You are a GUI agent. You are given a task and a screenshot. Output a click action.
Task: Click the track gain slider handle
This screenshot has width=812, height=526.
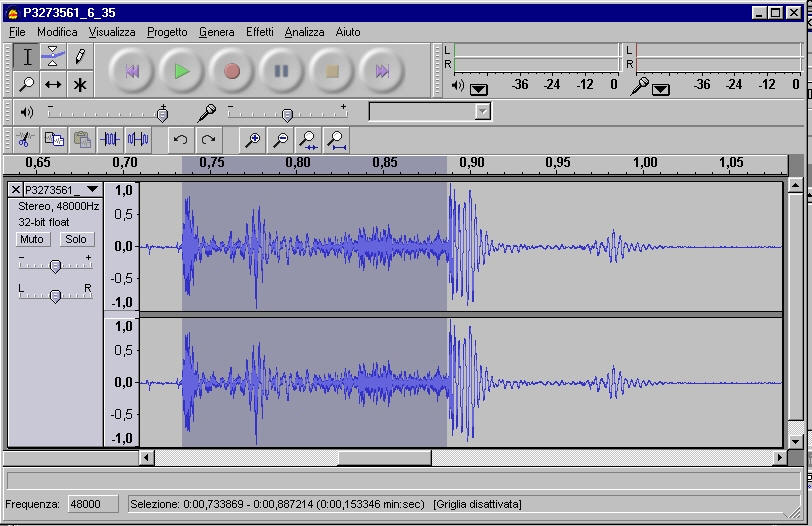[x=55, y=266]
